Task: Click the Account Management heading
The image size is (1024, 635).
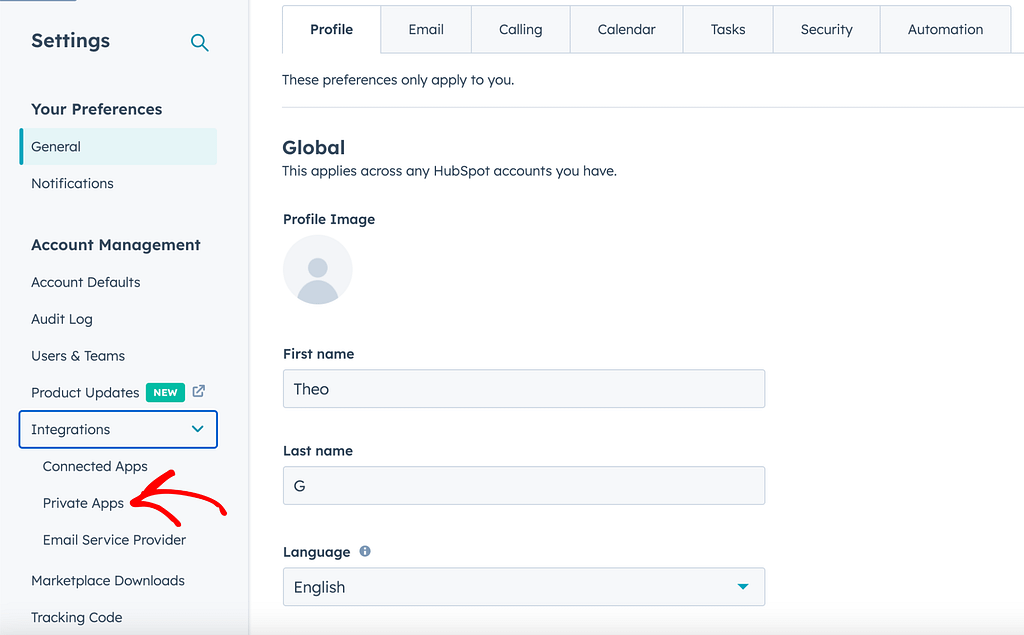Action: click(116, 245)
